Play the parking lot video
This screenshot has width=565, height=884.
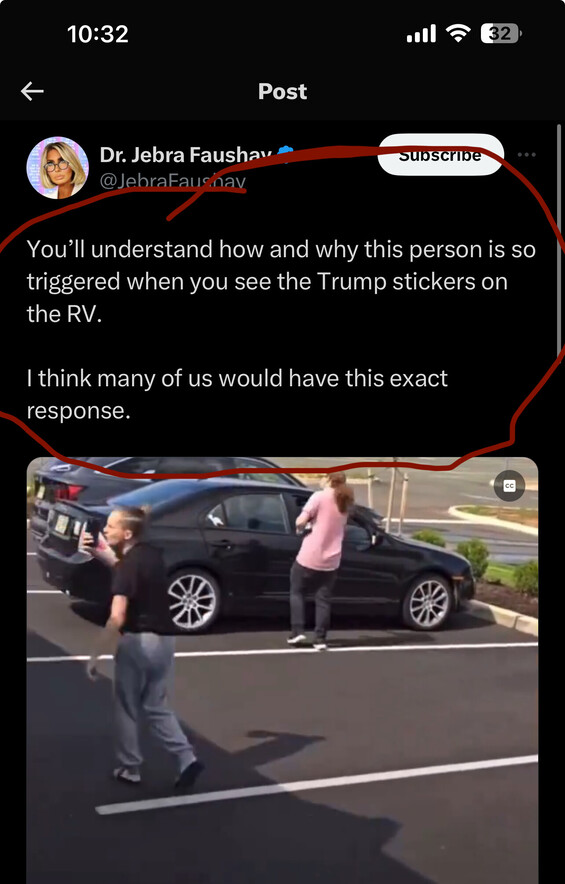pos(282,670)
